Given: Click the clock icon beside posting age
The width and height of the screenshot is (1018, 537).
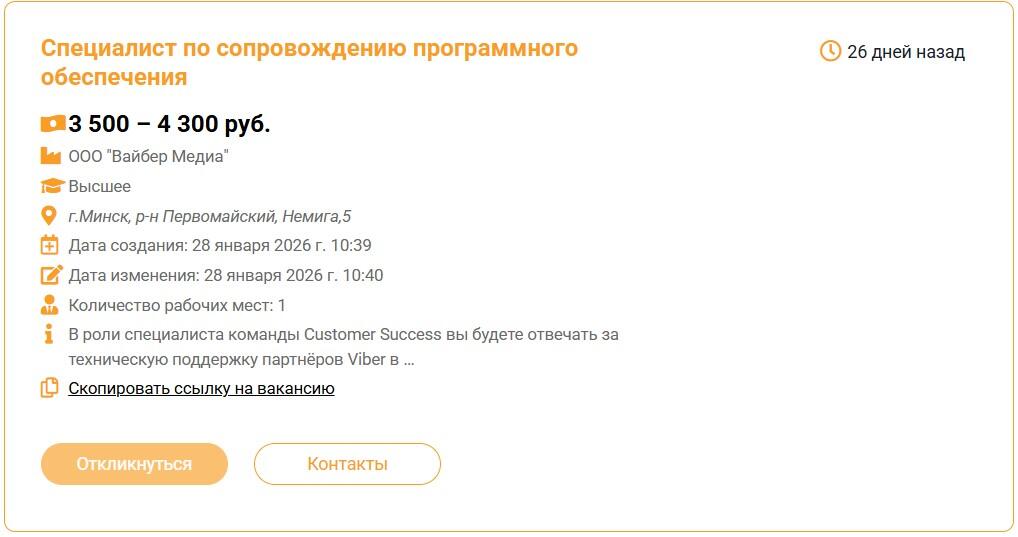Looking at the screenshot, I should [x=830, y=51].
